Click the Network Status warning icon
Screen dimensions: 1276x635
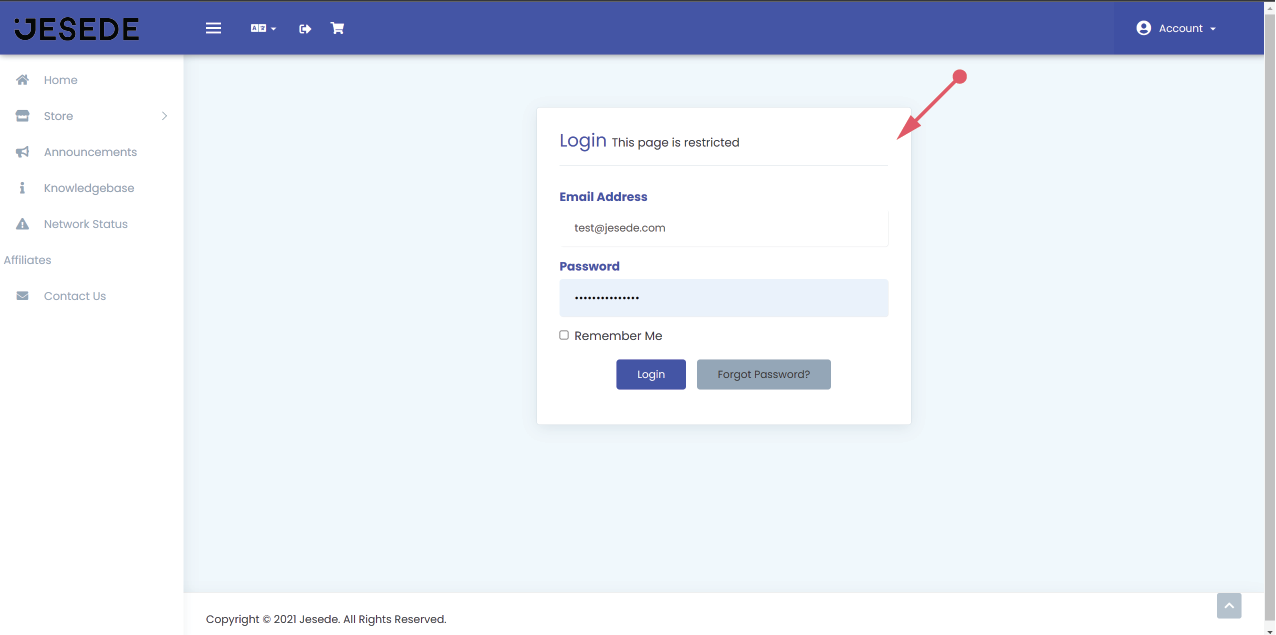pyautogui.click(x=22, y=224)
